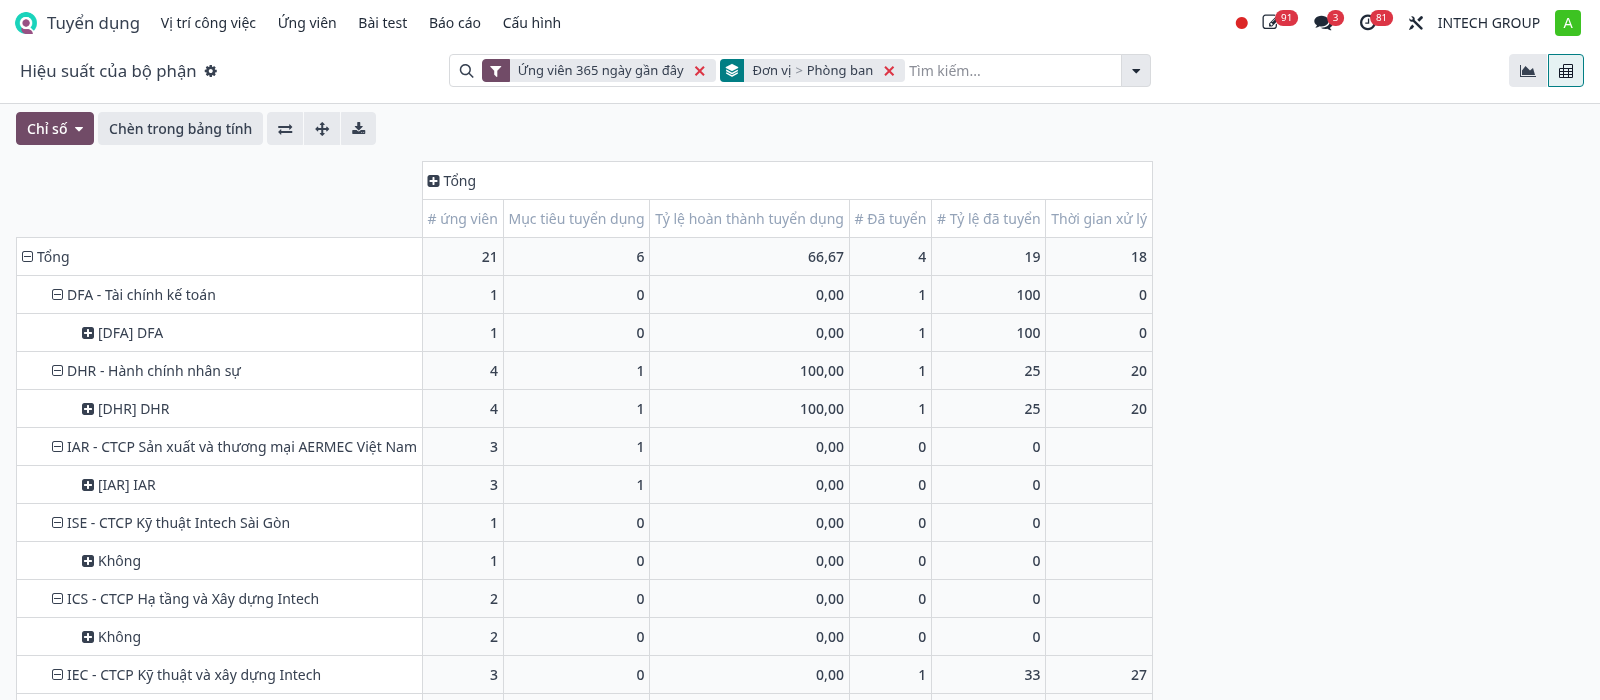Open the search options dropdown arrow
Screen dimensions: 1600x700
[1136, 71]
